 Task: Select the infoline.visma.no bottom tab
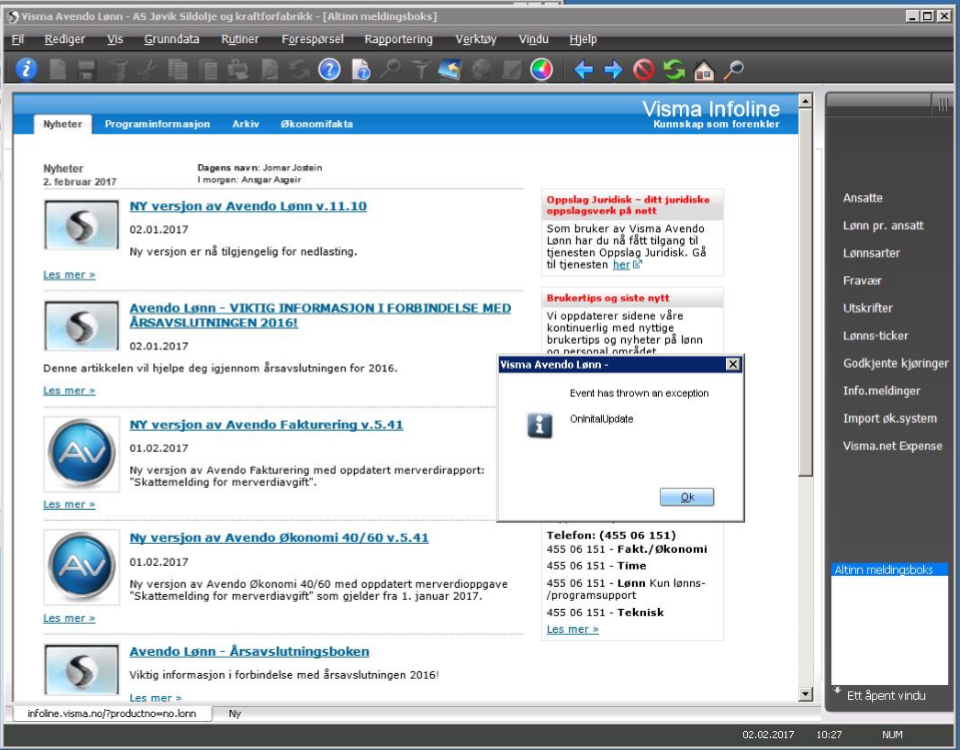(x=111, y=714)
